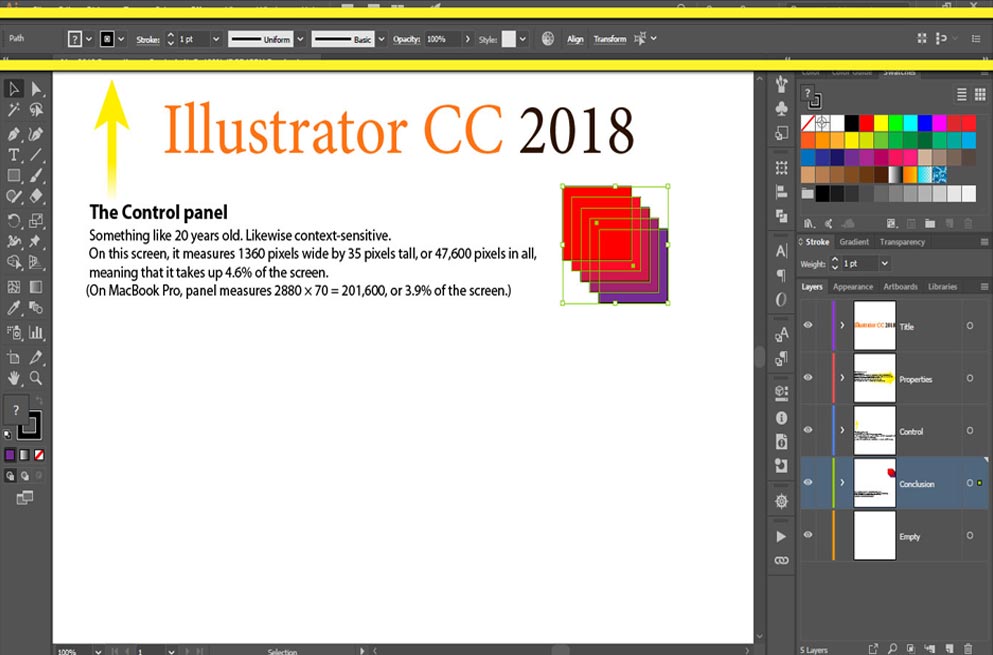Open the Paragraph panel icon in dock
The width and height of the screenshot is (993, 655).
point(781,275)
